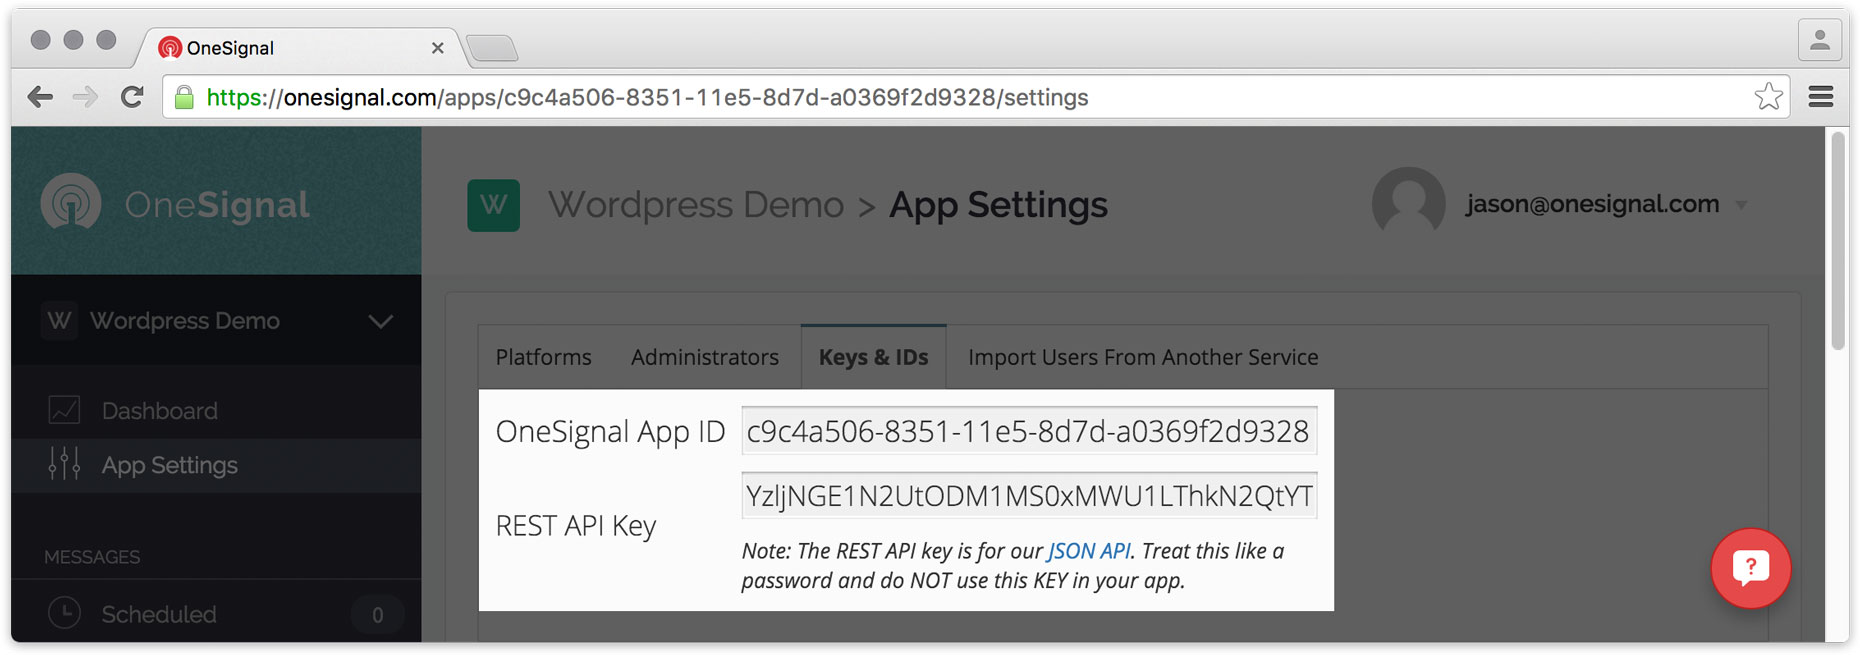Click the REST API Key field
The height and width of the screenshot is (655, 1860).
tap(1028, 496)
